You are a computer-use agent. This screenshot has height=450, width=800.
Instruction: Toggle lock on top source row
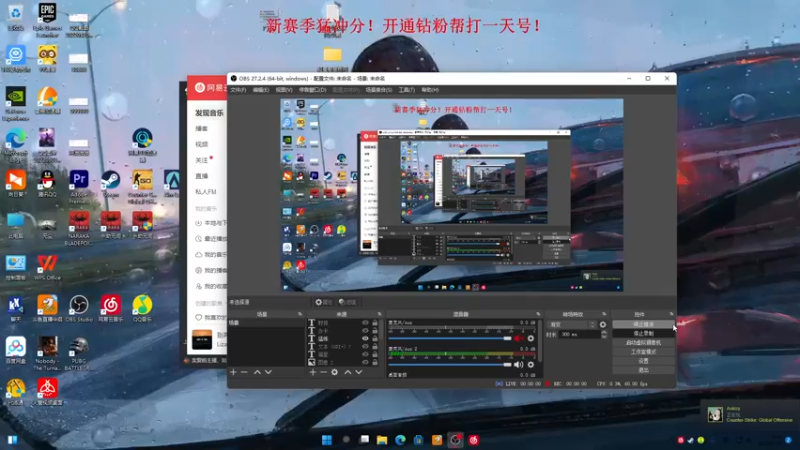[x=375, y=323]
